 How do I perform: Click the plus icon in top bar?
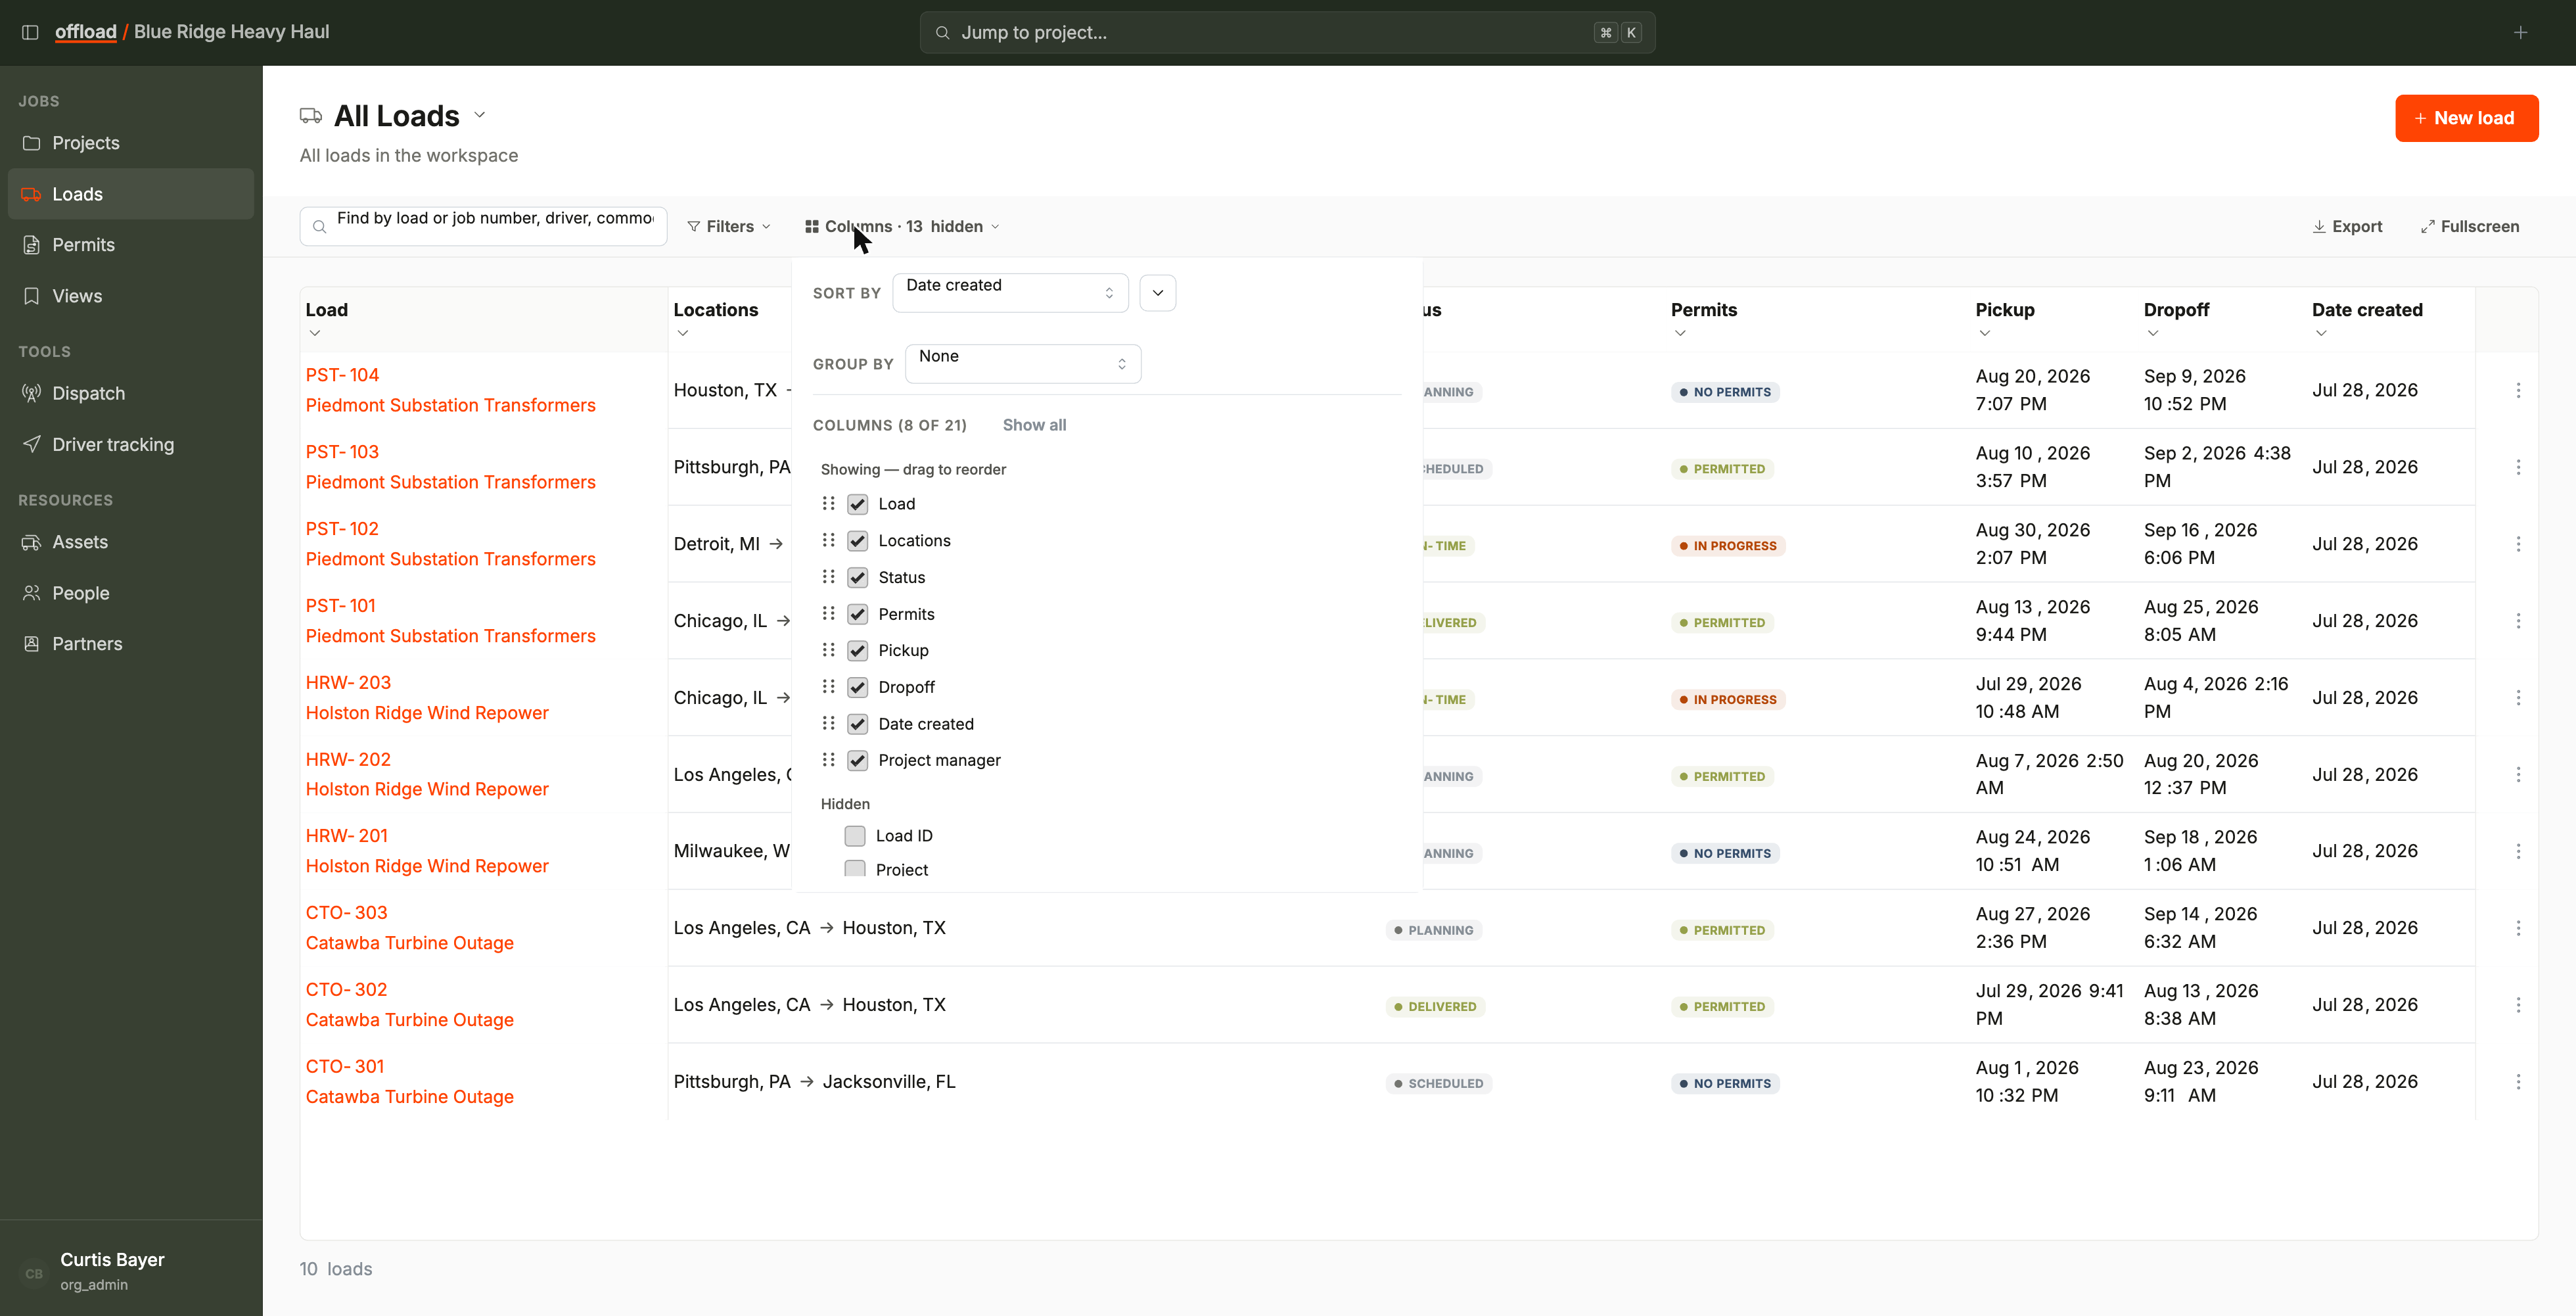point(2521,32)
